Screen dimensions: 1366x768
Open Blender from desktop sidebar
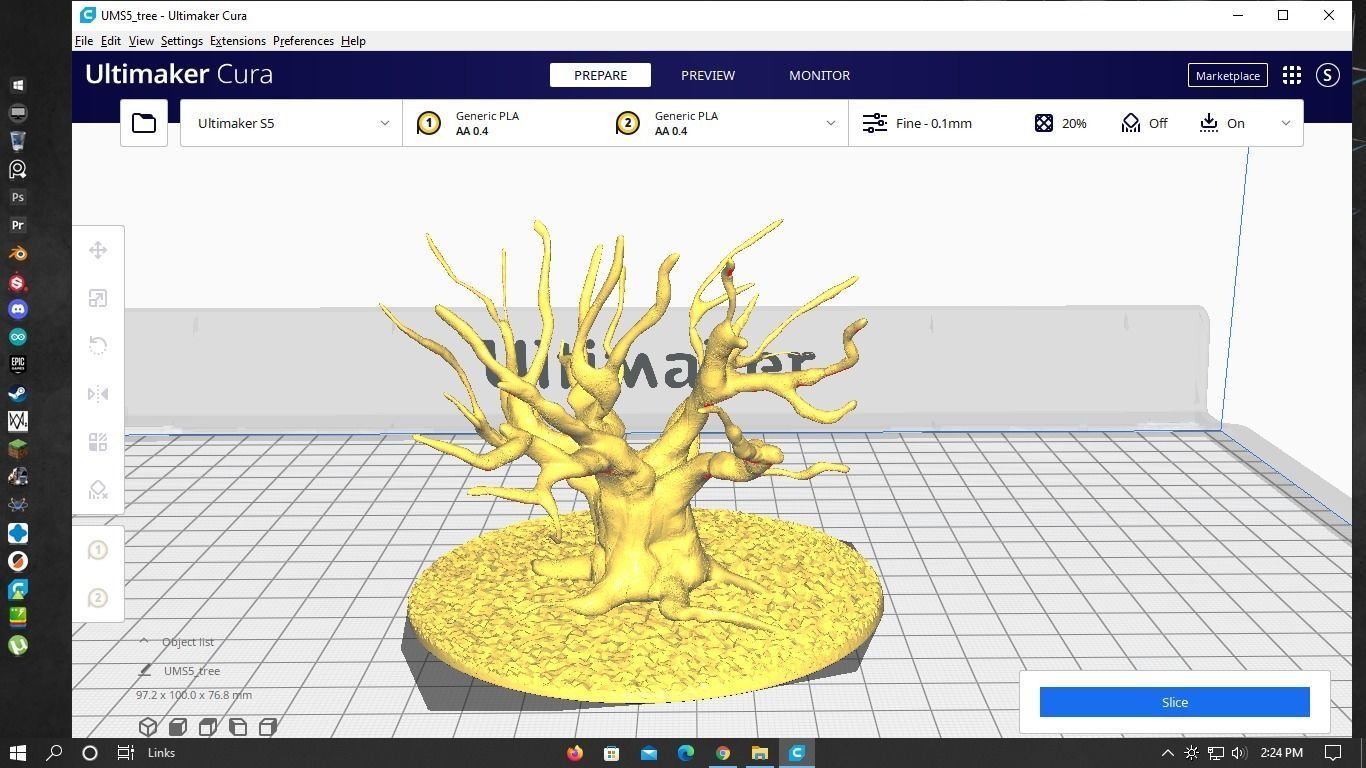point(17,253)
